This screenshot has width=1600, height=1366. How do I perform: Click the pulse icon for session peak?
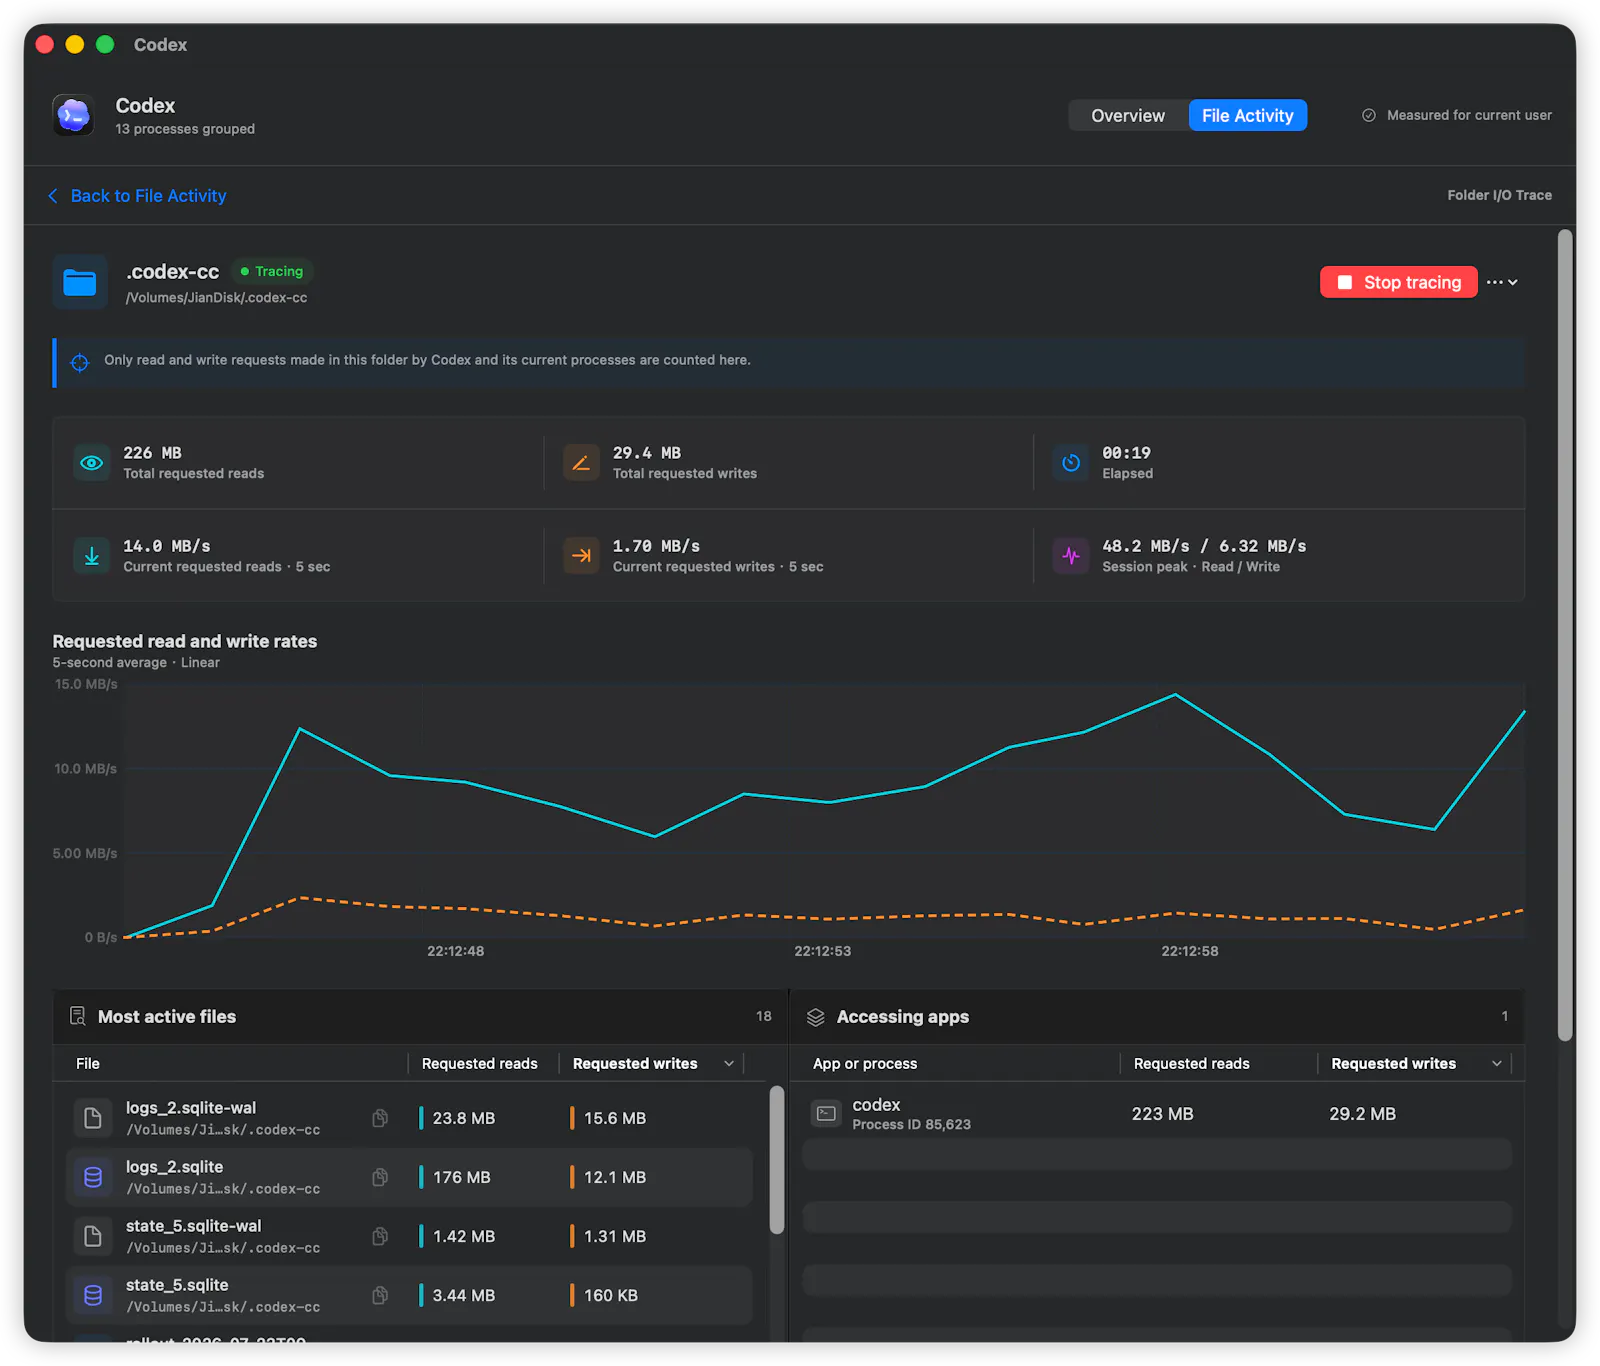(x=1071, y=556)
